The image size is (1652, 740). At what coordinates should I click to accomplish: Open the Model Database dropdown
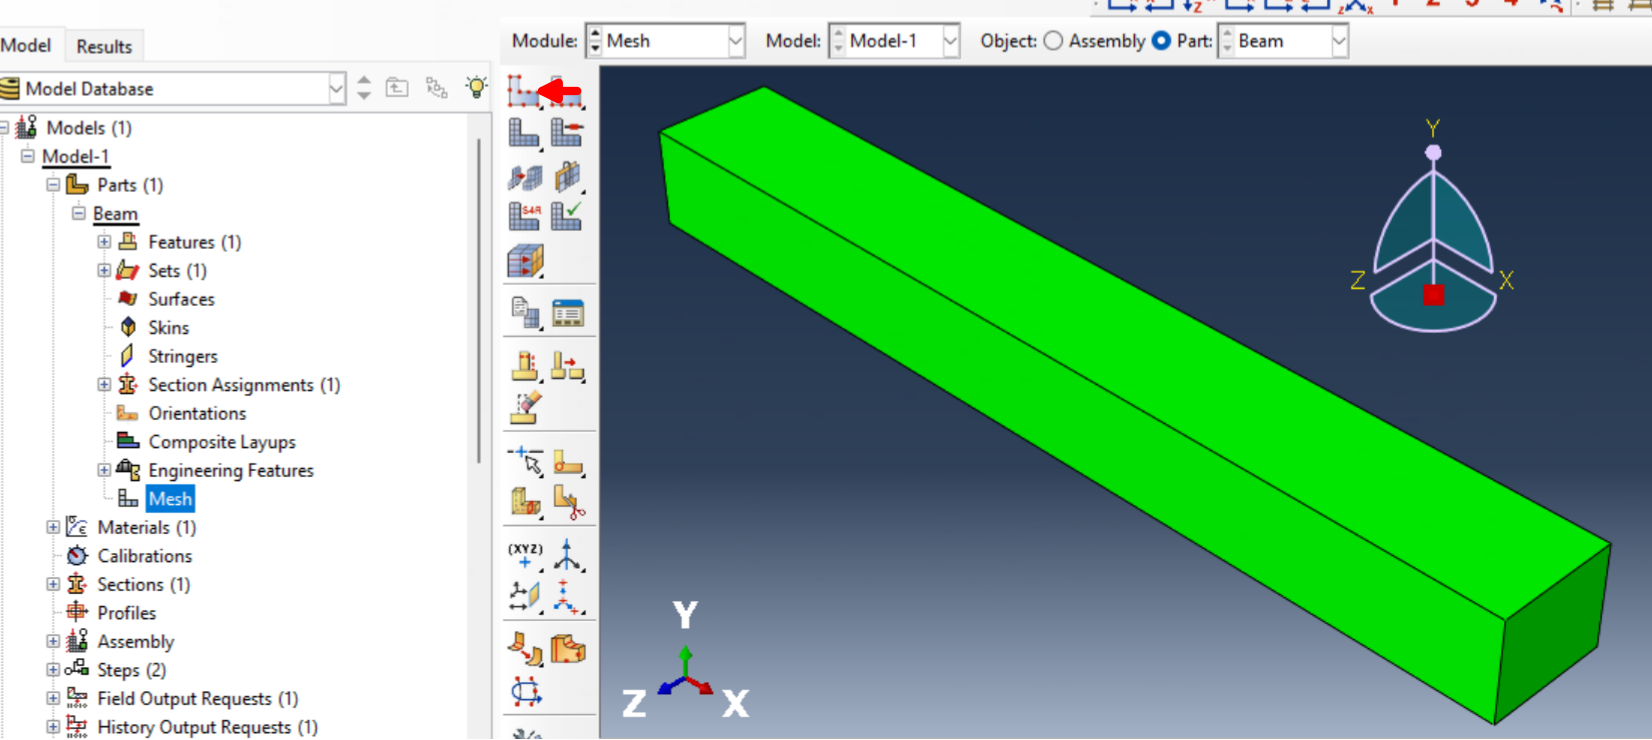tap(336, 89)
